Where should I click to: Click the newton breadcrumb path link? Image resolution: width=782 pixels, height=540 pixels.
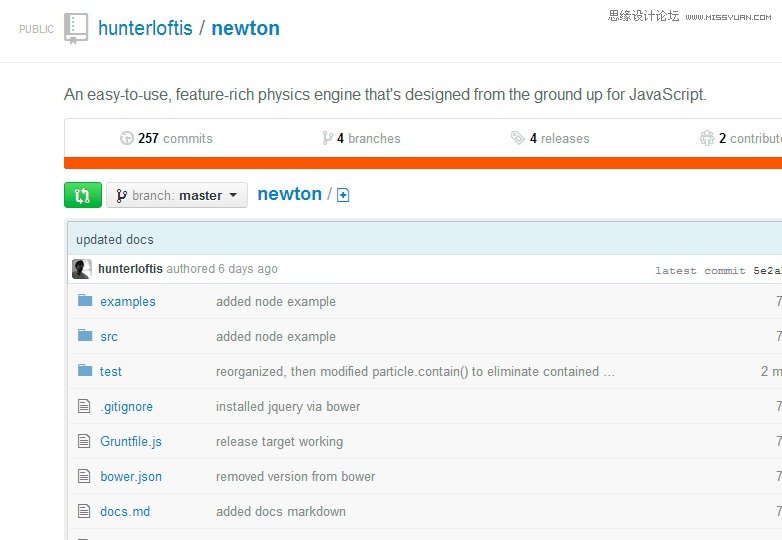[x=289, y=194]
